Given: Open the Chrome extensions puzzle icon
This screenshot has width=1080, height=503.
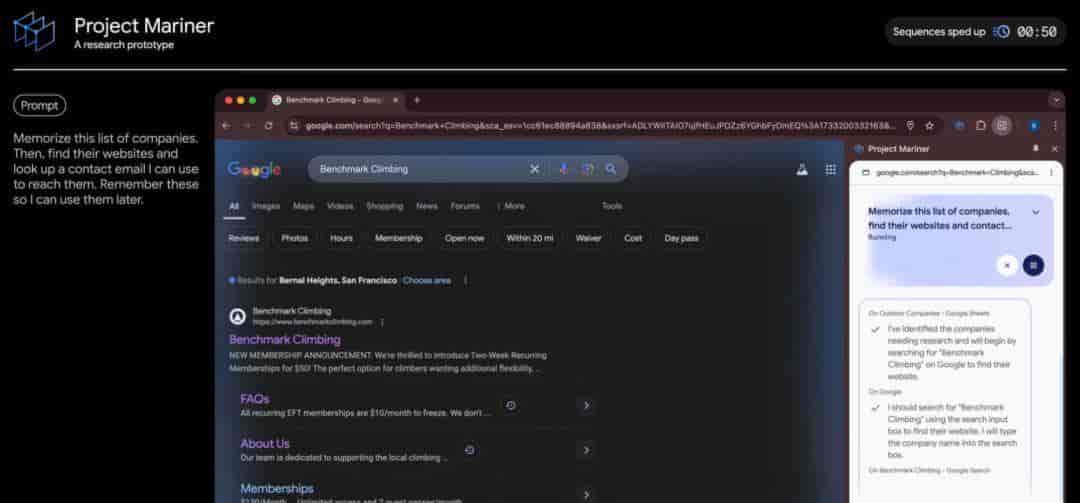Looking at the screenshot, I should [x=981, y=125].
